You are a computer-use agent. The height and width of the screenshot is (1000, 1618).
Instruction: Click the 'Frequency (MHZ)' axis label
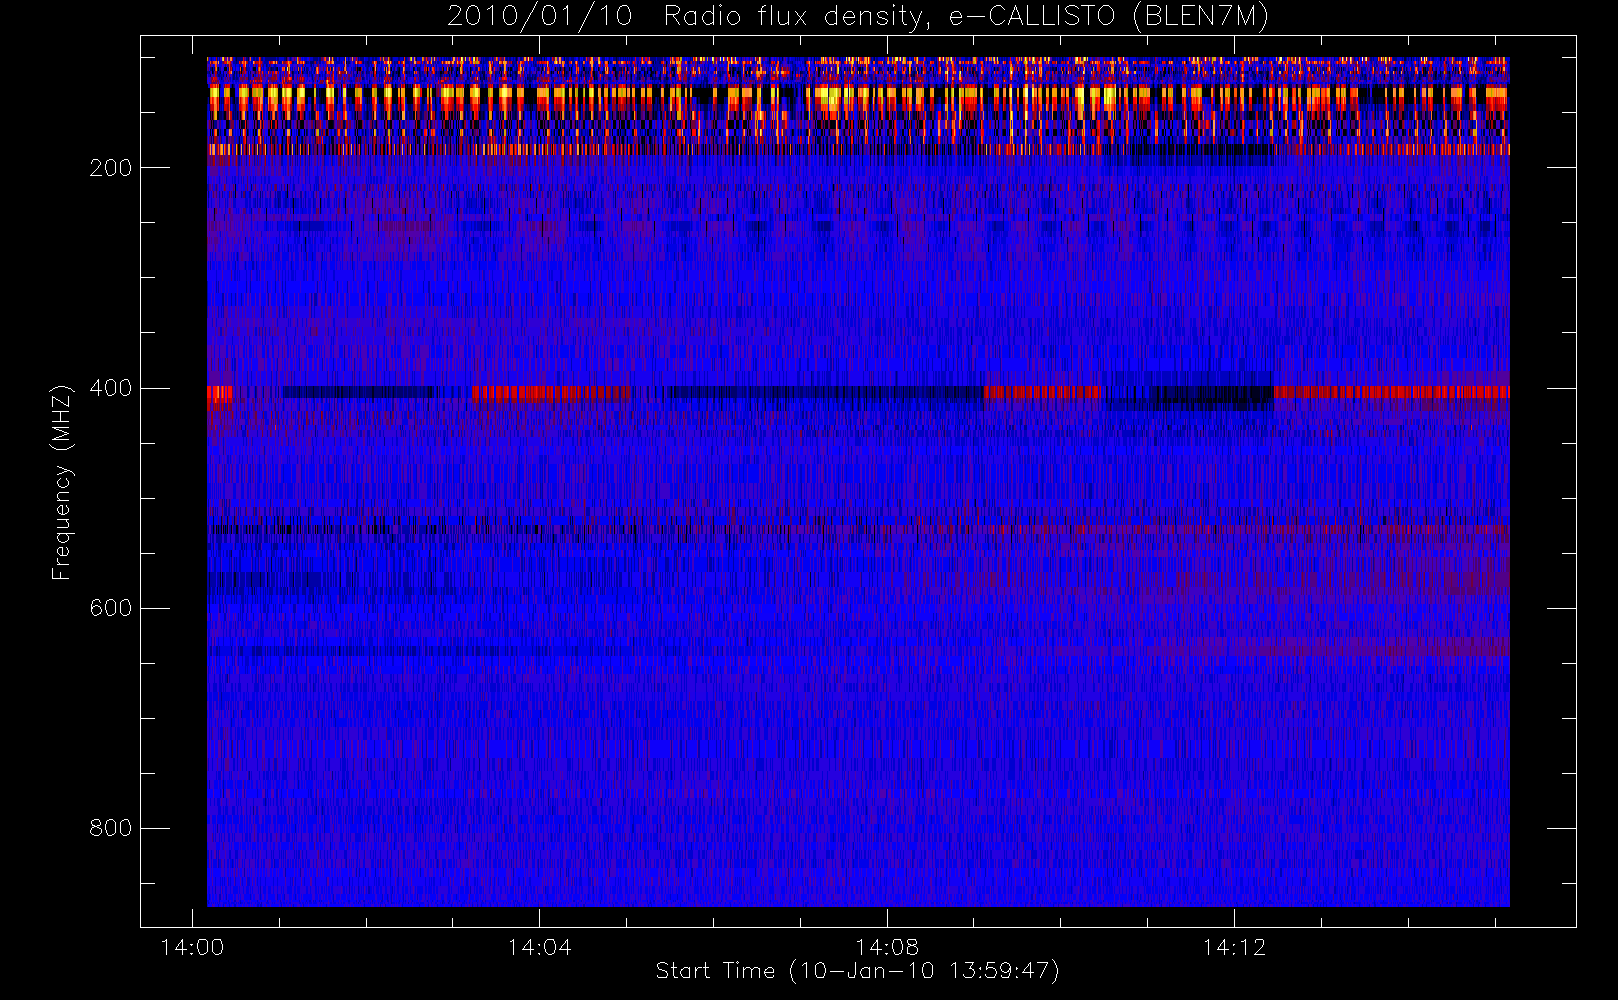pyautogui.click(x=62, y=482)
